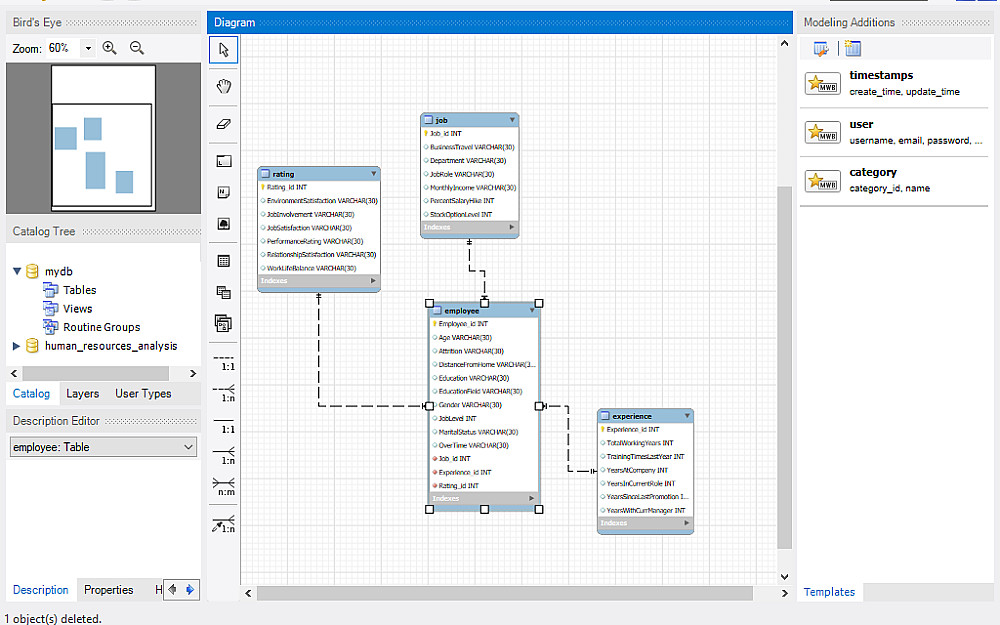Open the Properties tab
This screenshot has height=625, width=1000.
[108, 590]
